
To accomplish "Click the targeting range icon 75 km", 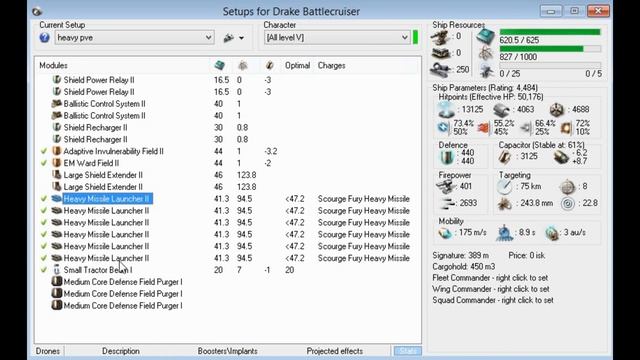I will click(505, 187).
